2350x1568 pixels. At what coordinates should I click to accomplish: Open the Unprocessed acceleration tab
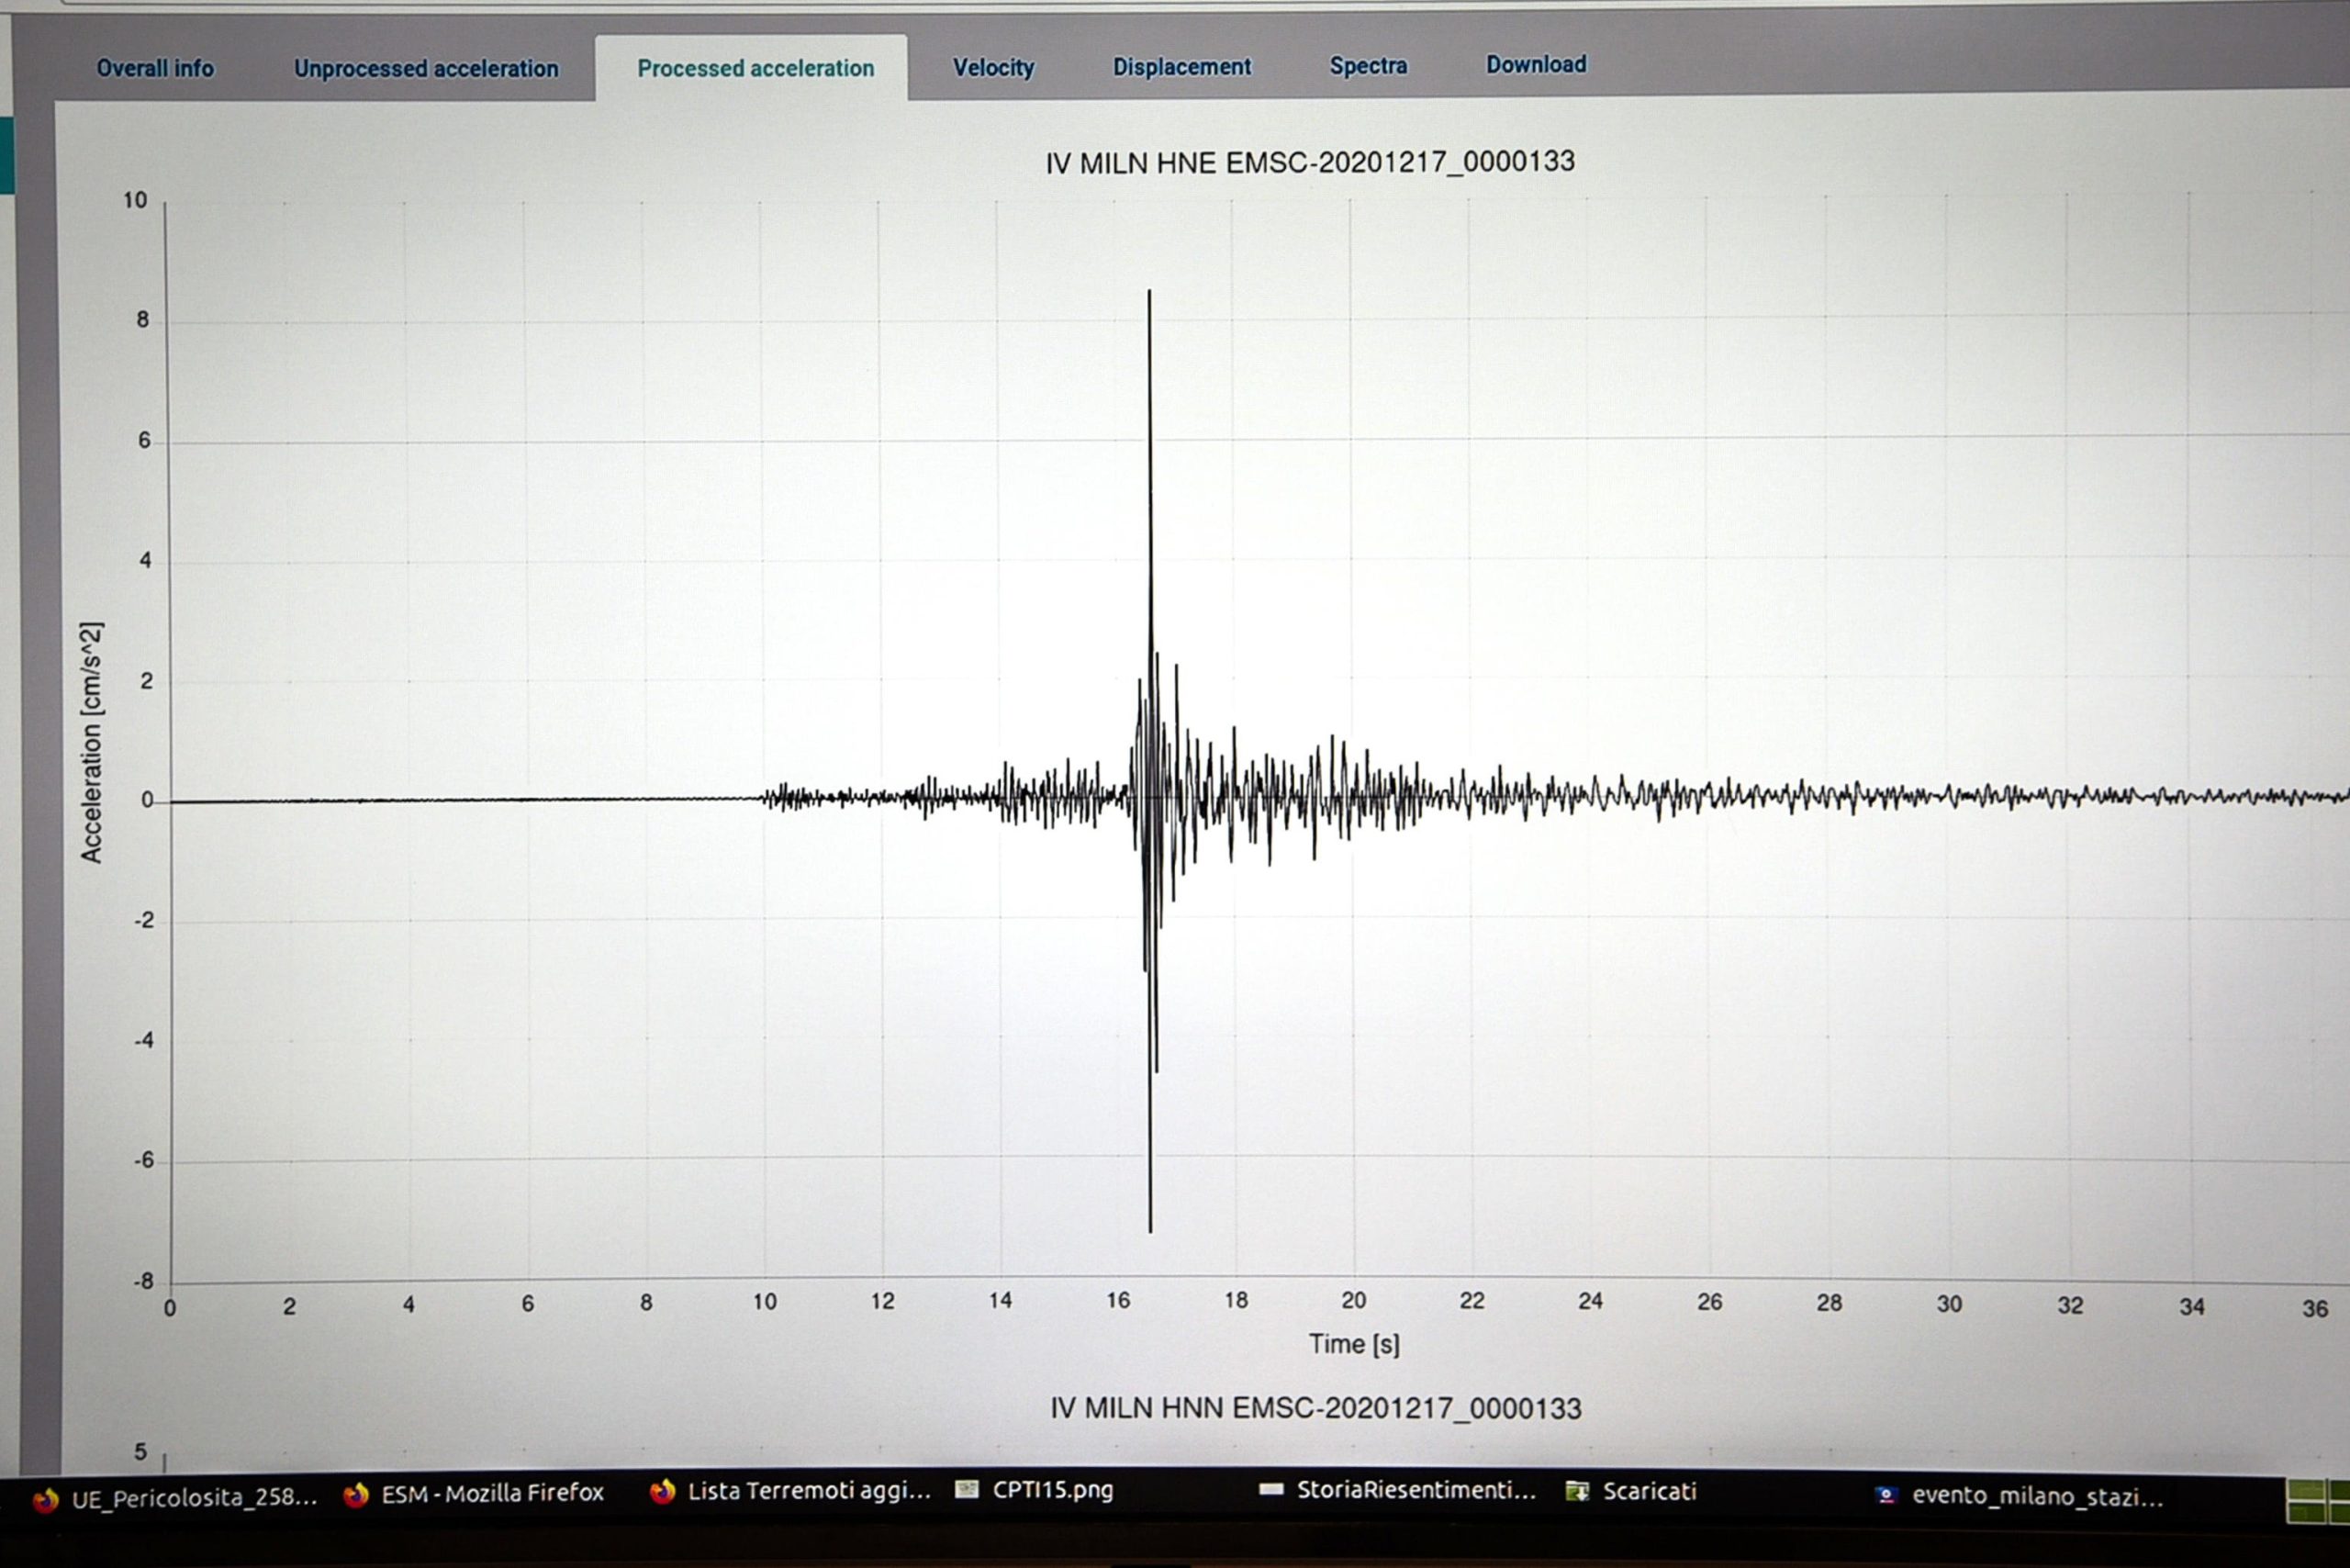click(x=424, y=68)
